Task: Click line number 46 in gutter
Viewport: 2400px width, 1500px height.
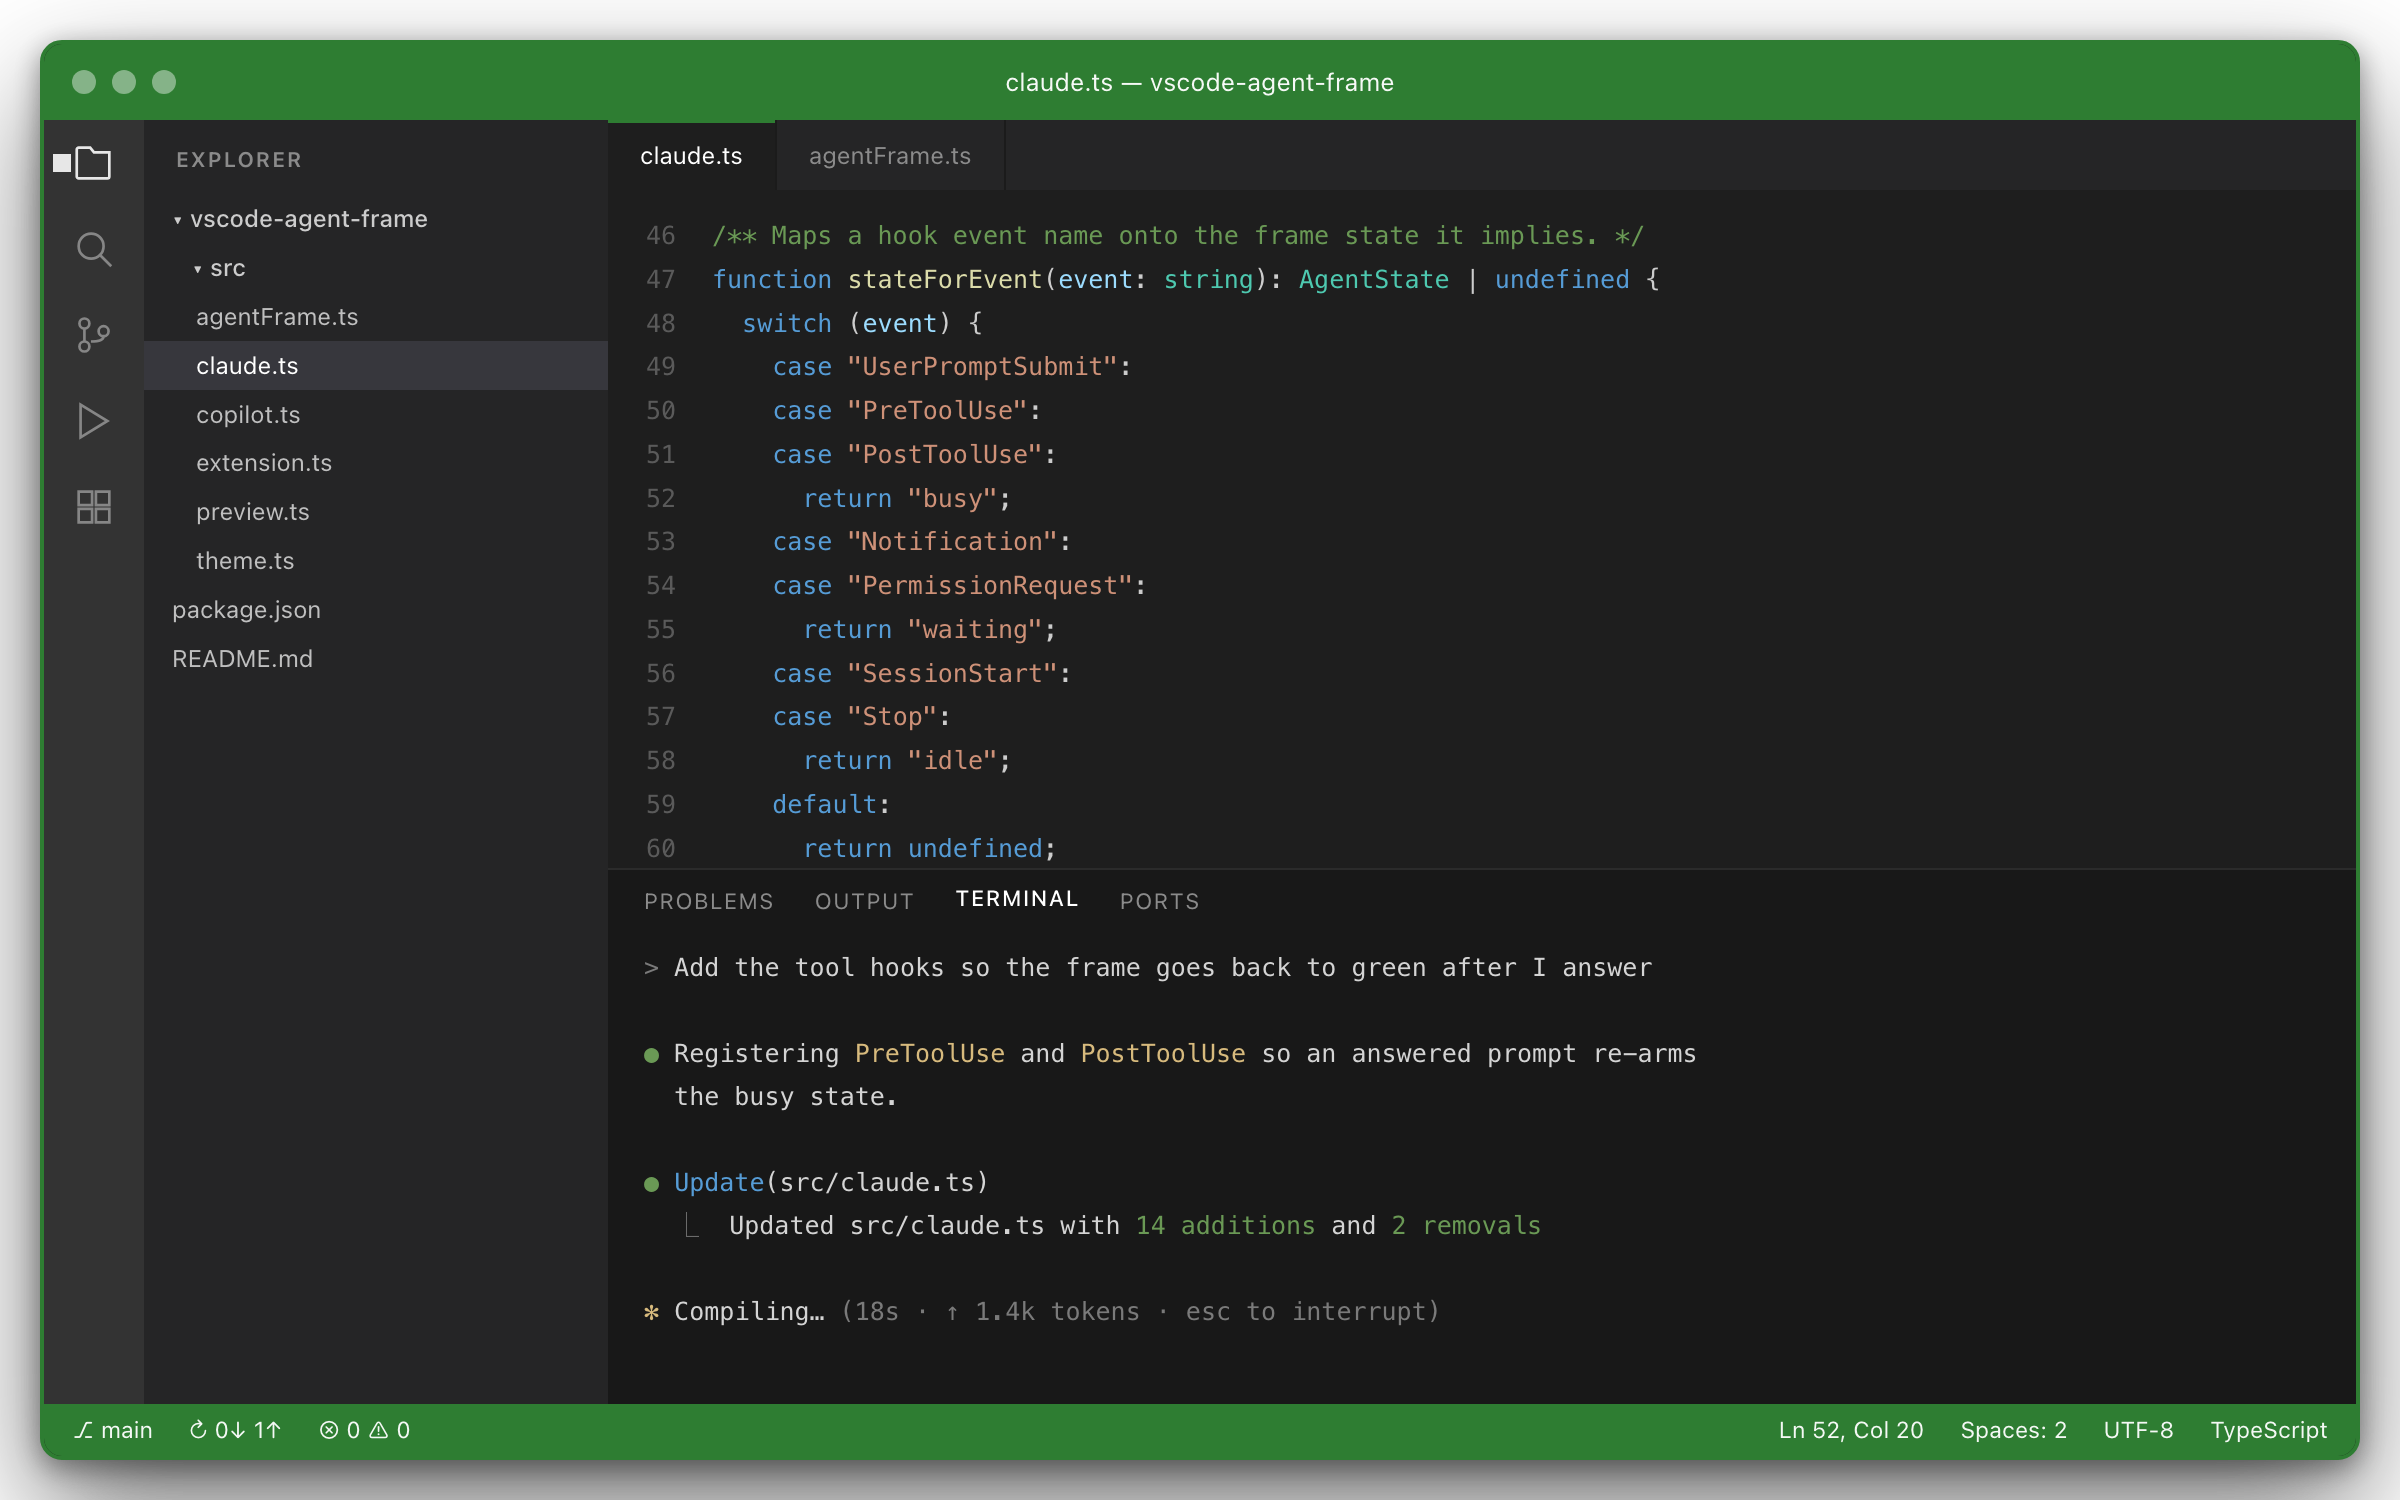Action: point(660,235)
